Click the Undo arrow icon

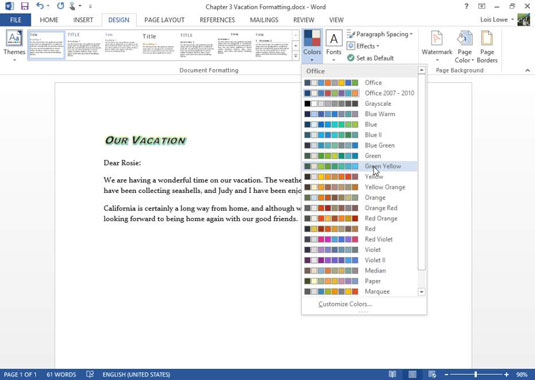tap(40, 6)
